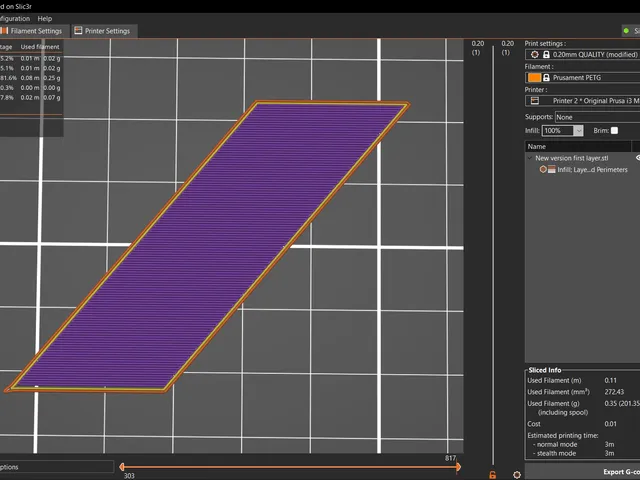Open the Configuration menu
The image size is (640, 480).
click(15, 18)
